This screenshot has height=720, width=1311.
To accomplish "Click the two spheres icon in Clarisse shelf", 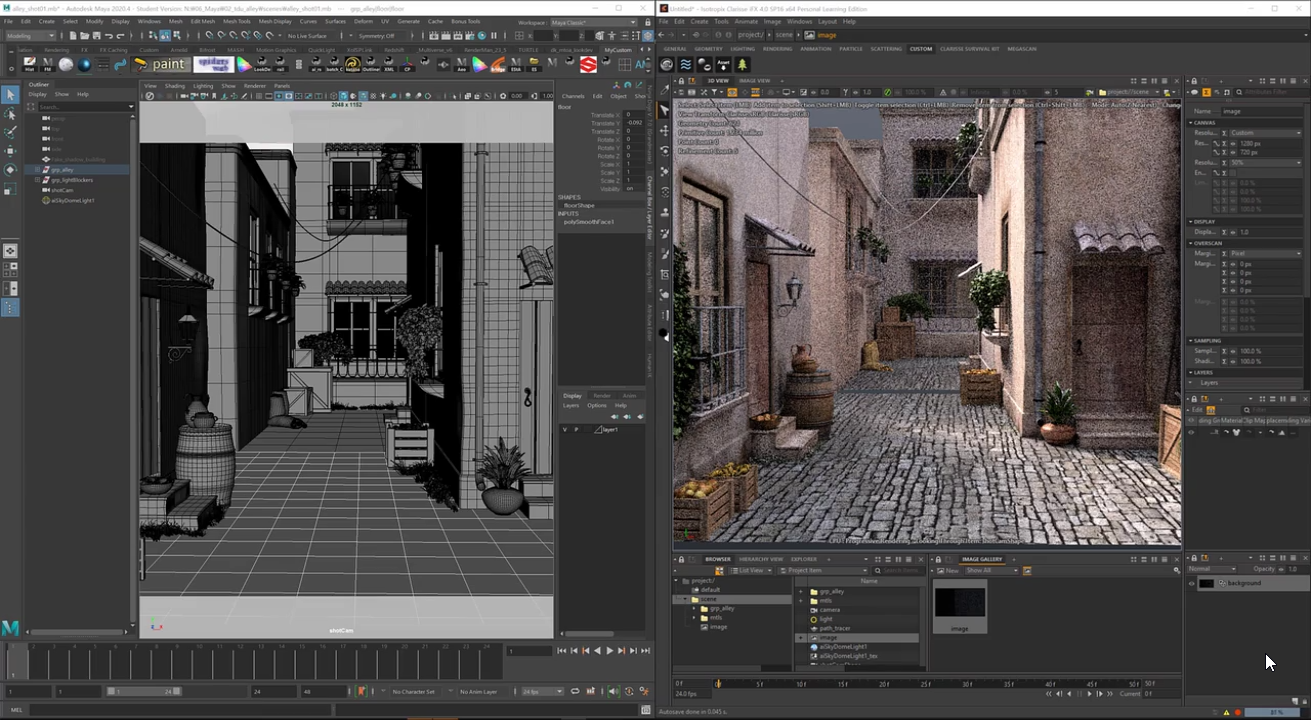I will [704, 64].
